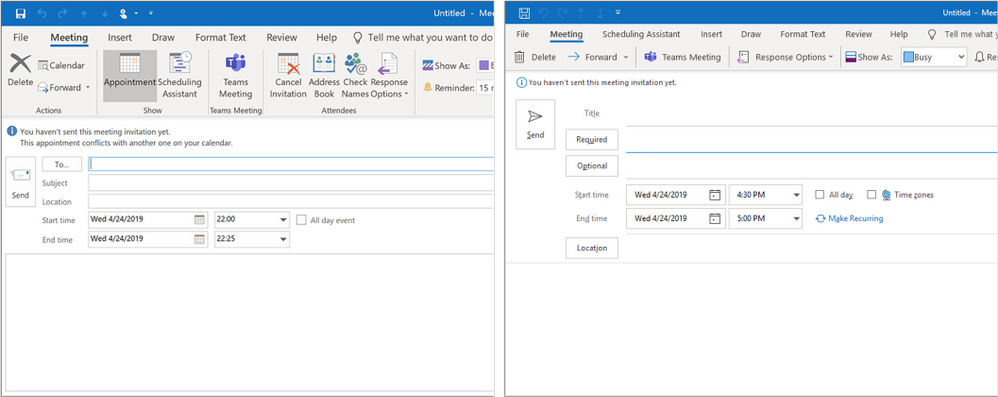
Task: Click Undo icon in left window title bar
Action: click(41, 13)
